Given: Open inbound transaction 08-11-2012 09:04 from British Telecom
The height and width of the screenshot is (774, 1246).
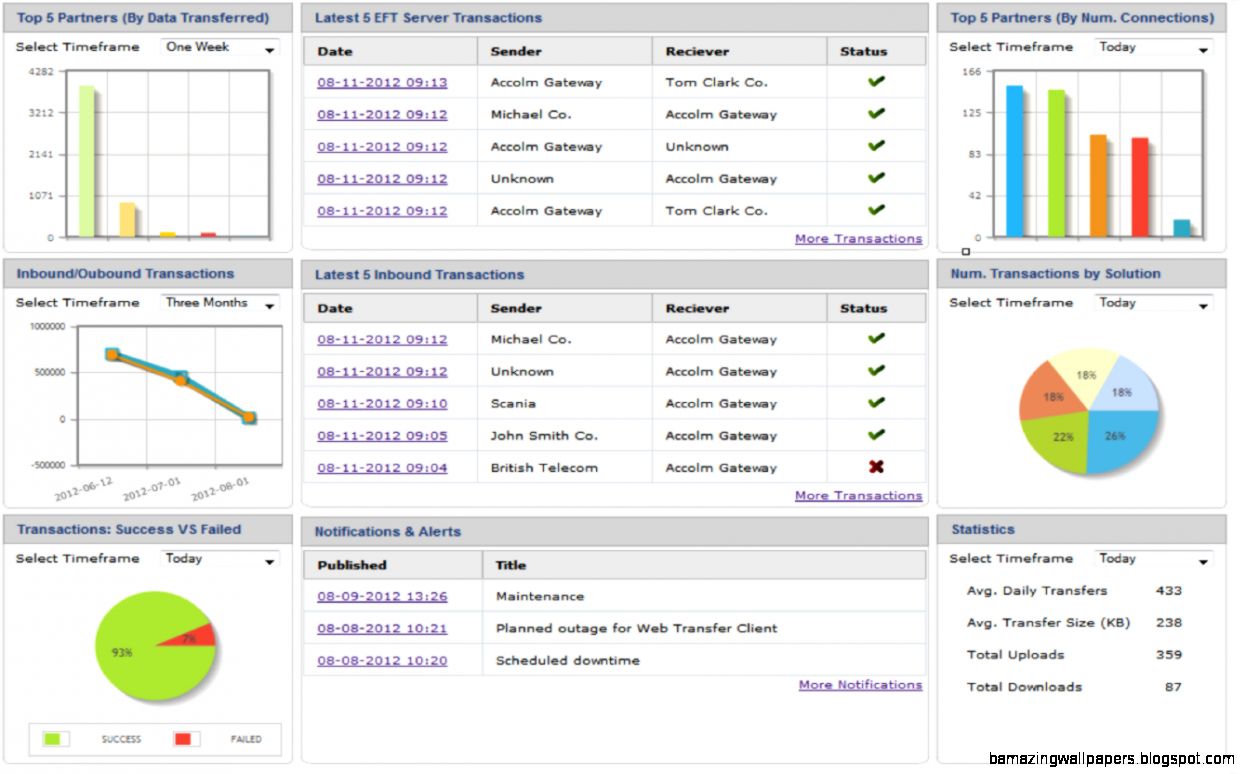Looking at the screenshot, I should 382,468.
